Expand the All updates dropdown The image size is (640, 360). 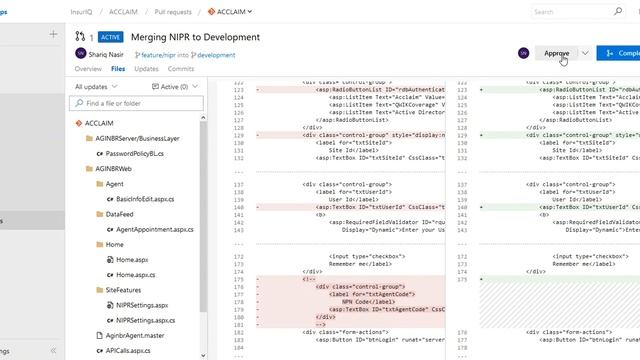pos(96,87)
